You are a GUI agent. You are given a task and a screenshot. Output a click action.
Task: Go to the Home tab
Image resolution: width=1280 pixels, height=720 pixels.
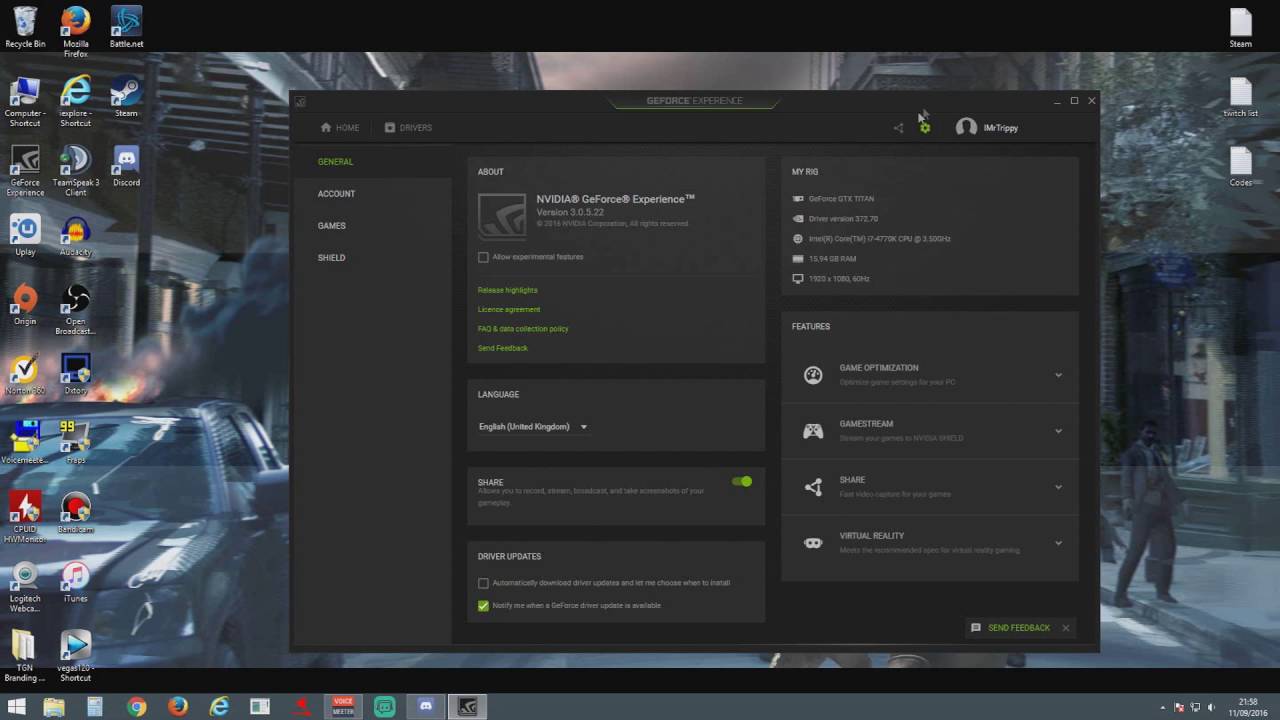coord(340,128)
